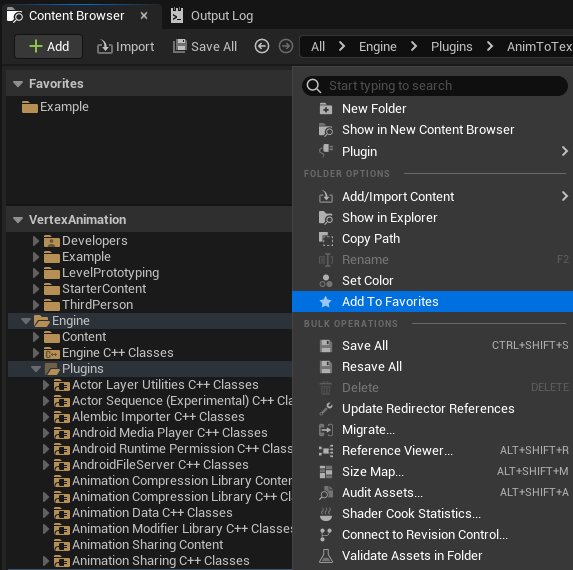Expand the ThirdPerson folder
The image size is (573, 570).
coord(36,305)
